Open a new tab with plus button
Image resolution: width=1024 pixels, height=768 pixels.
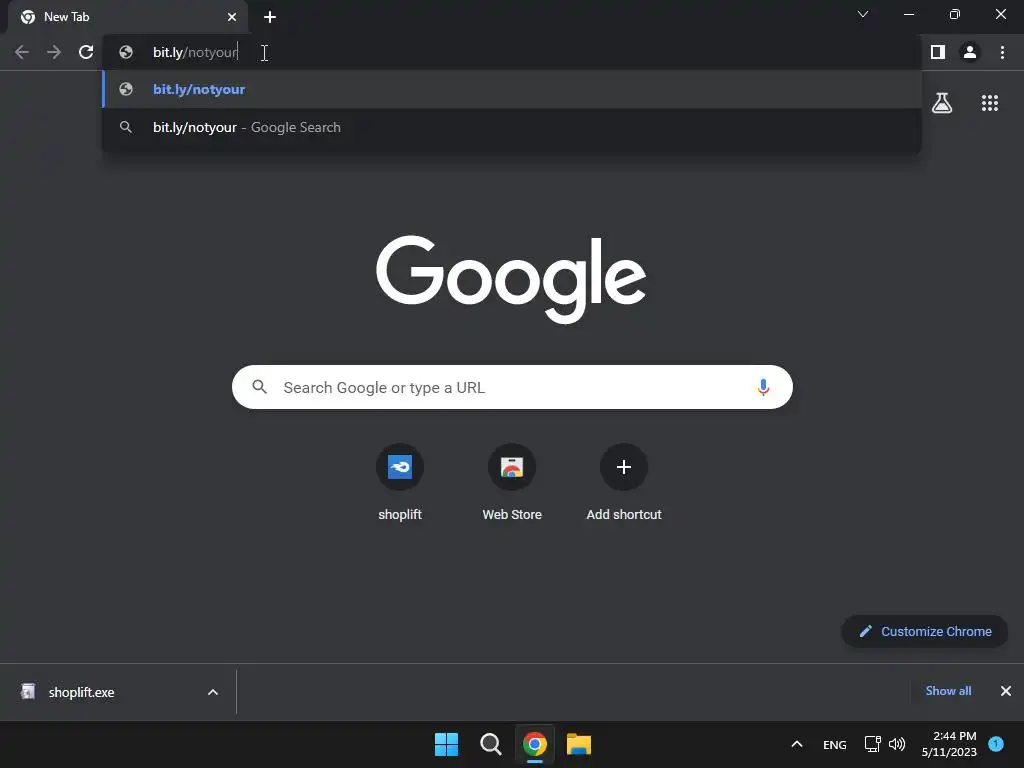pyautogui.click(x=270, y=17)
